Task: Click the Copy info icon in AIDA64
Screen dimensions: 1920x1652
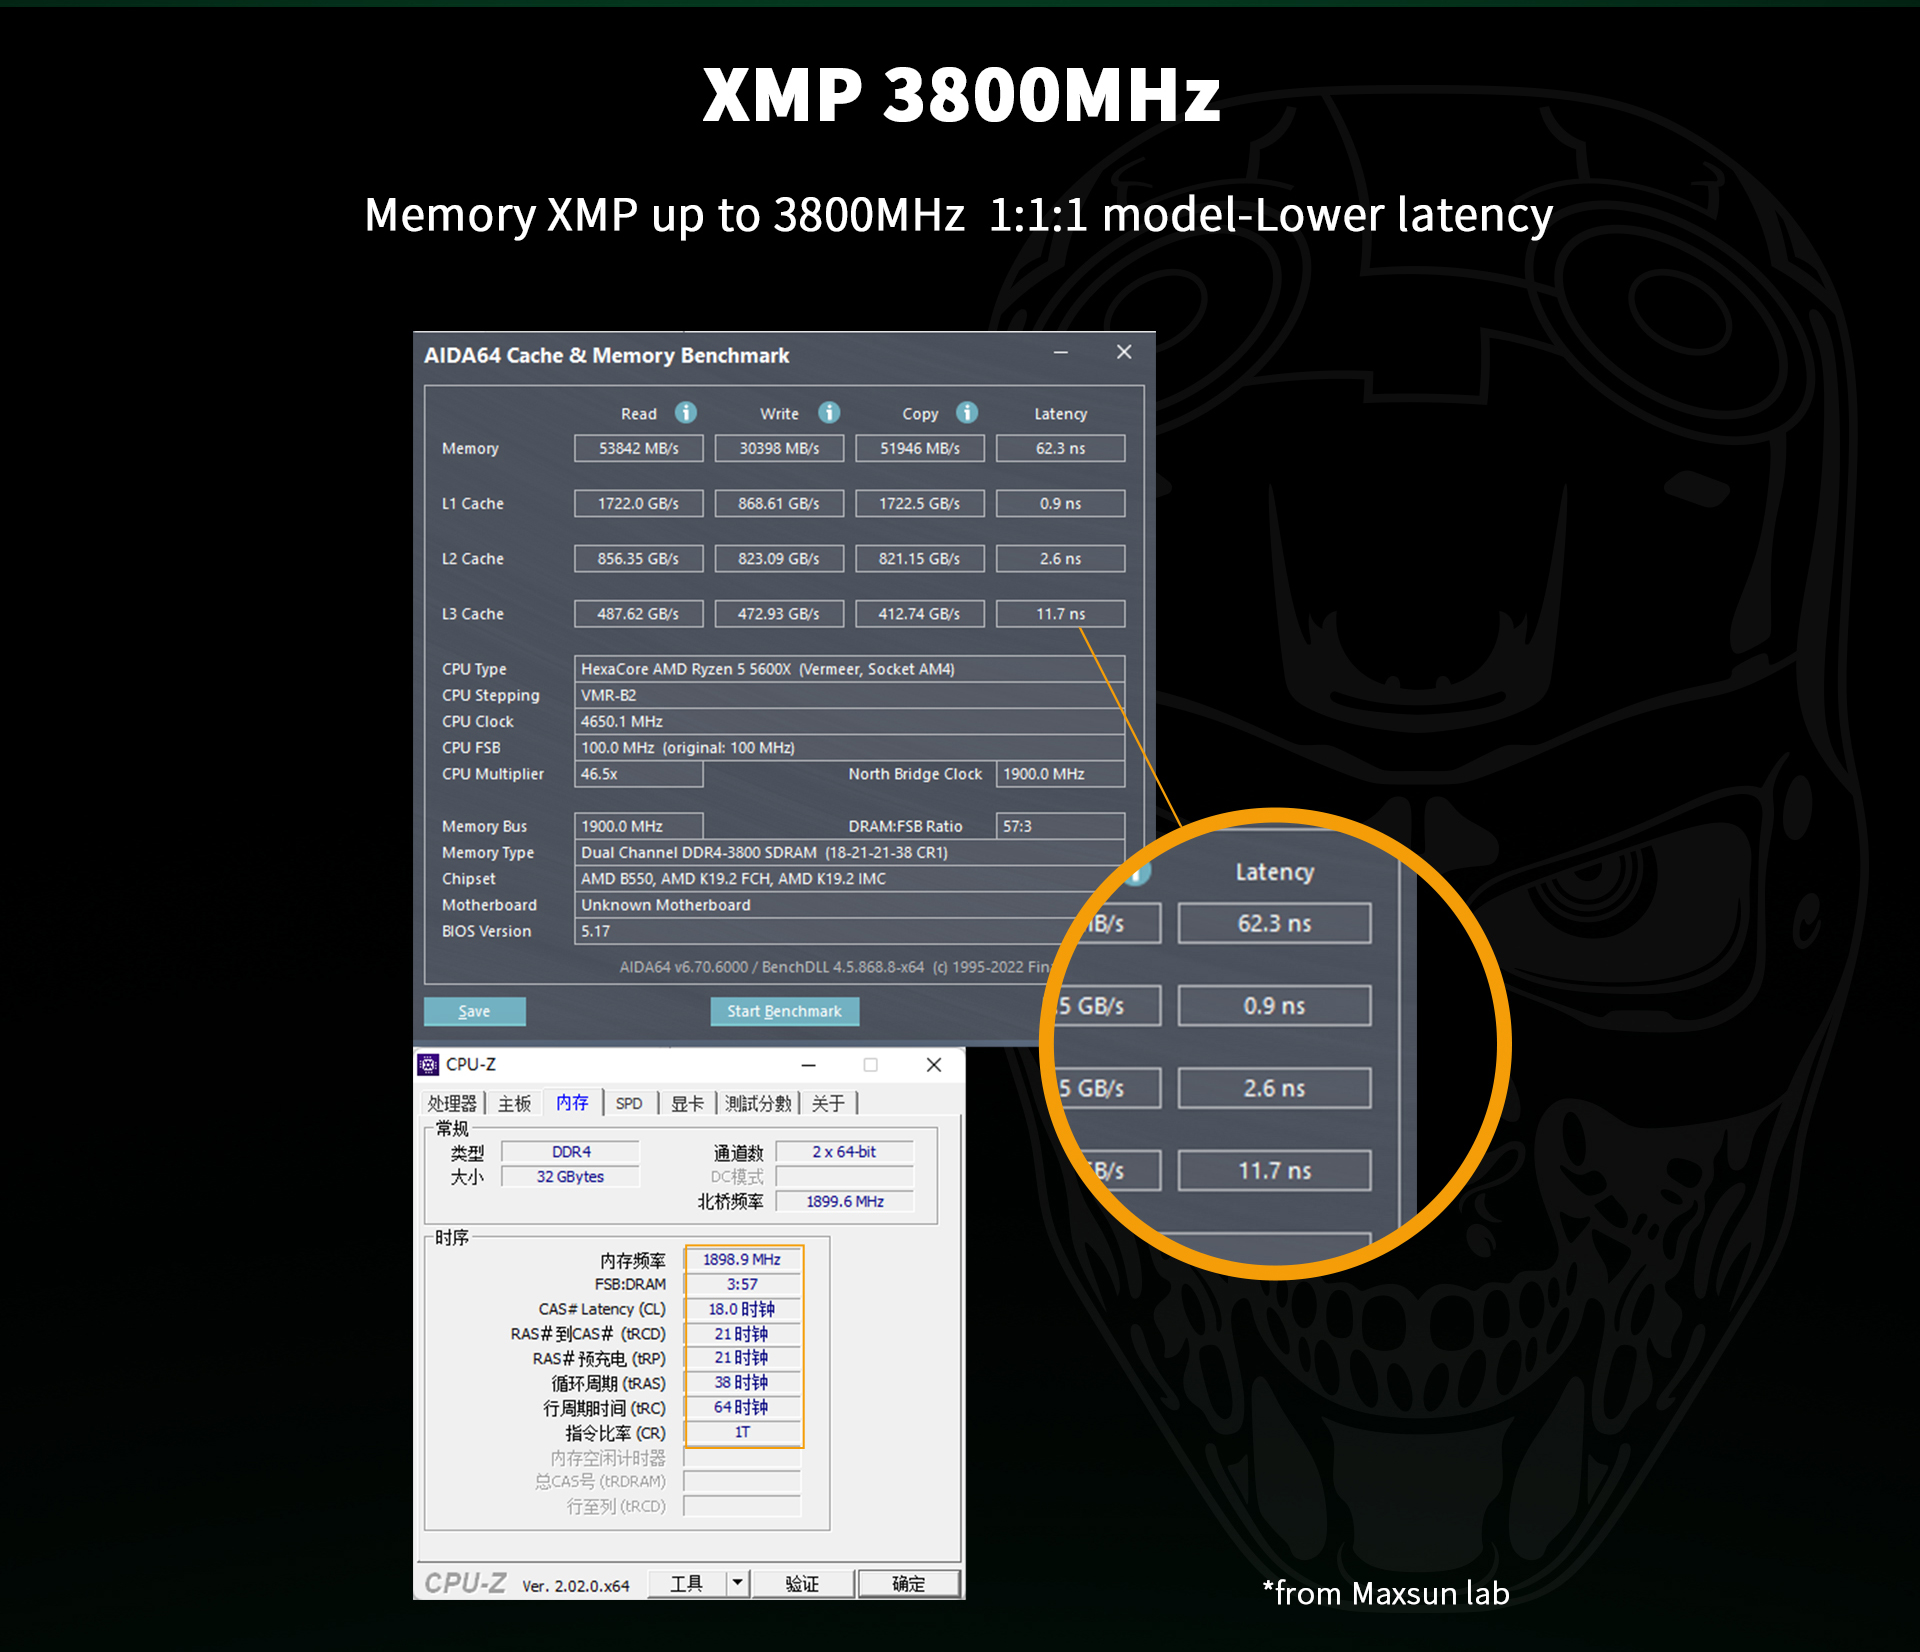Action: coord(967,412)
